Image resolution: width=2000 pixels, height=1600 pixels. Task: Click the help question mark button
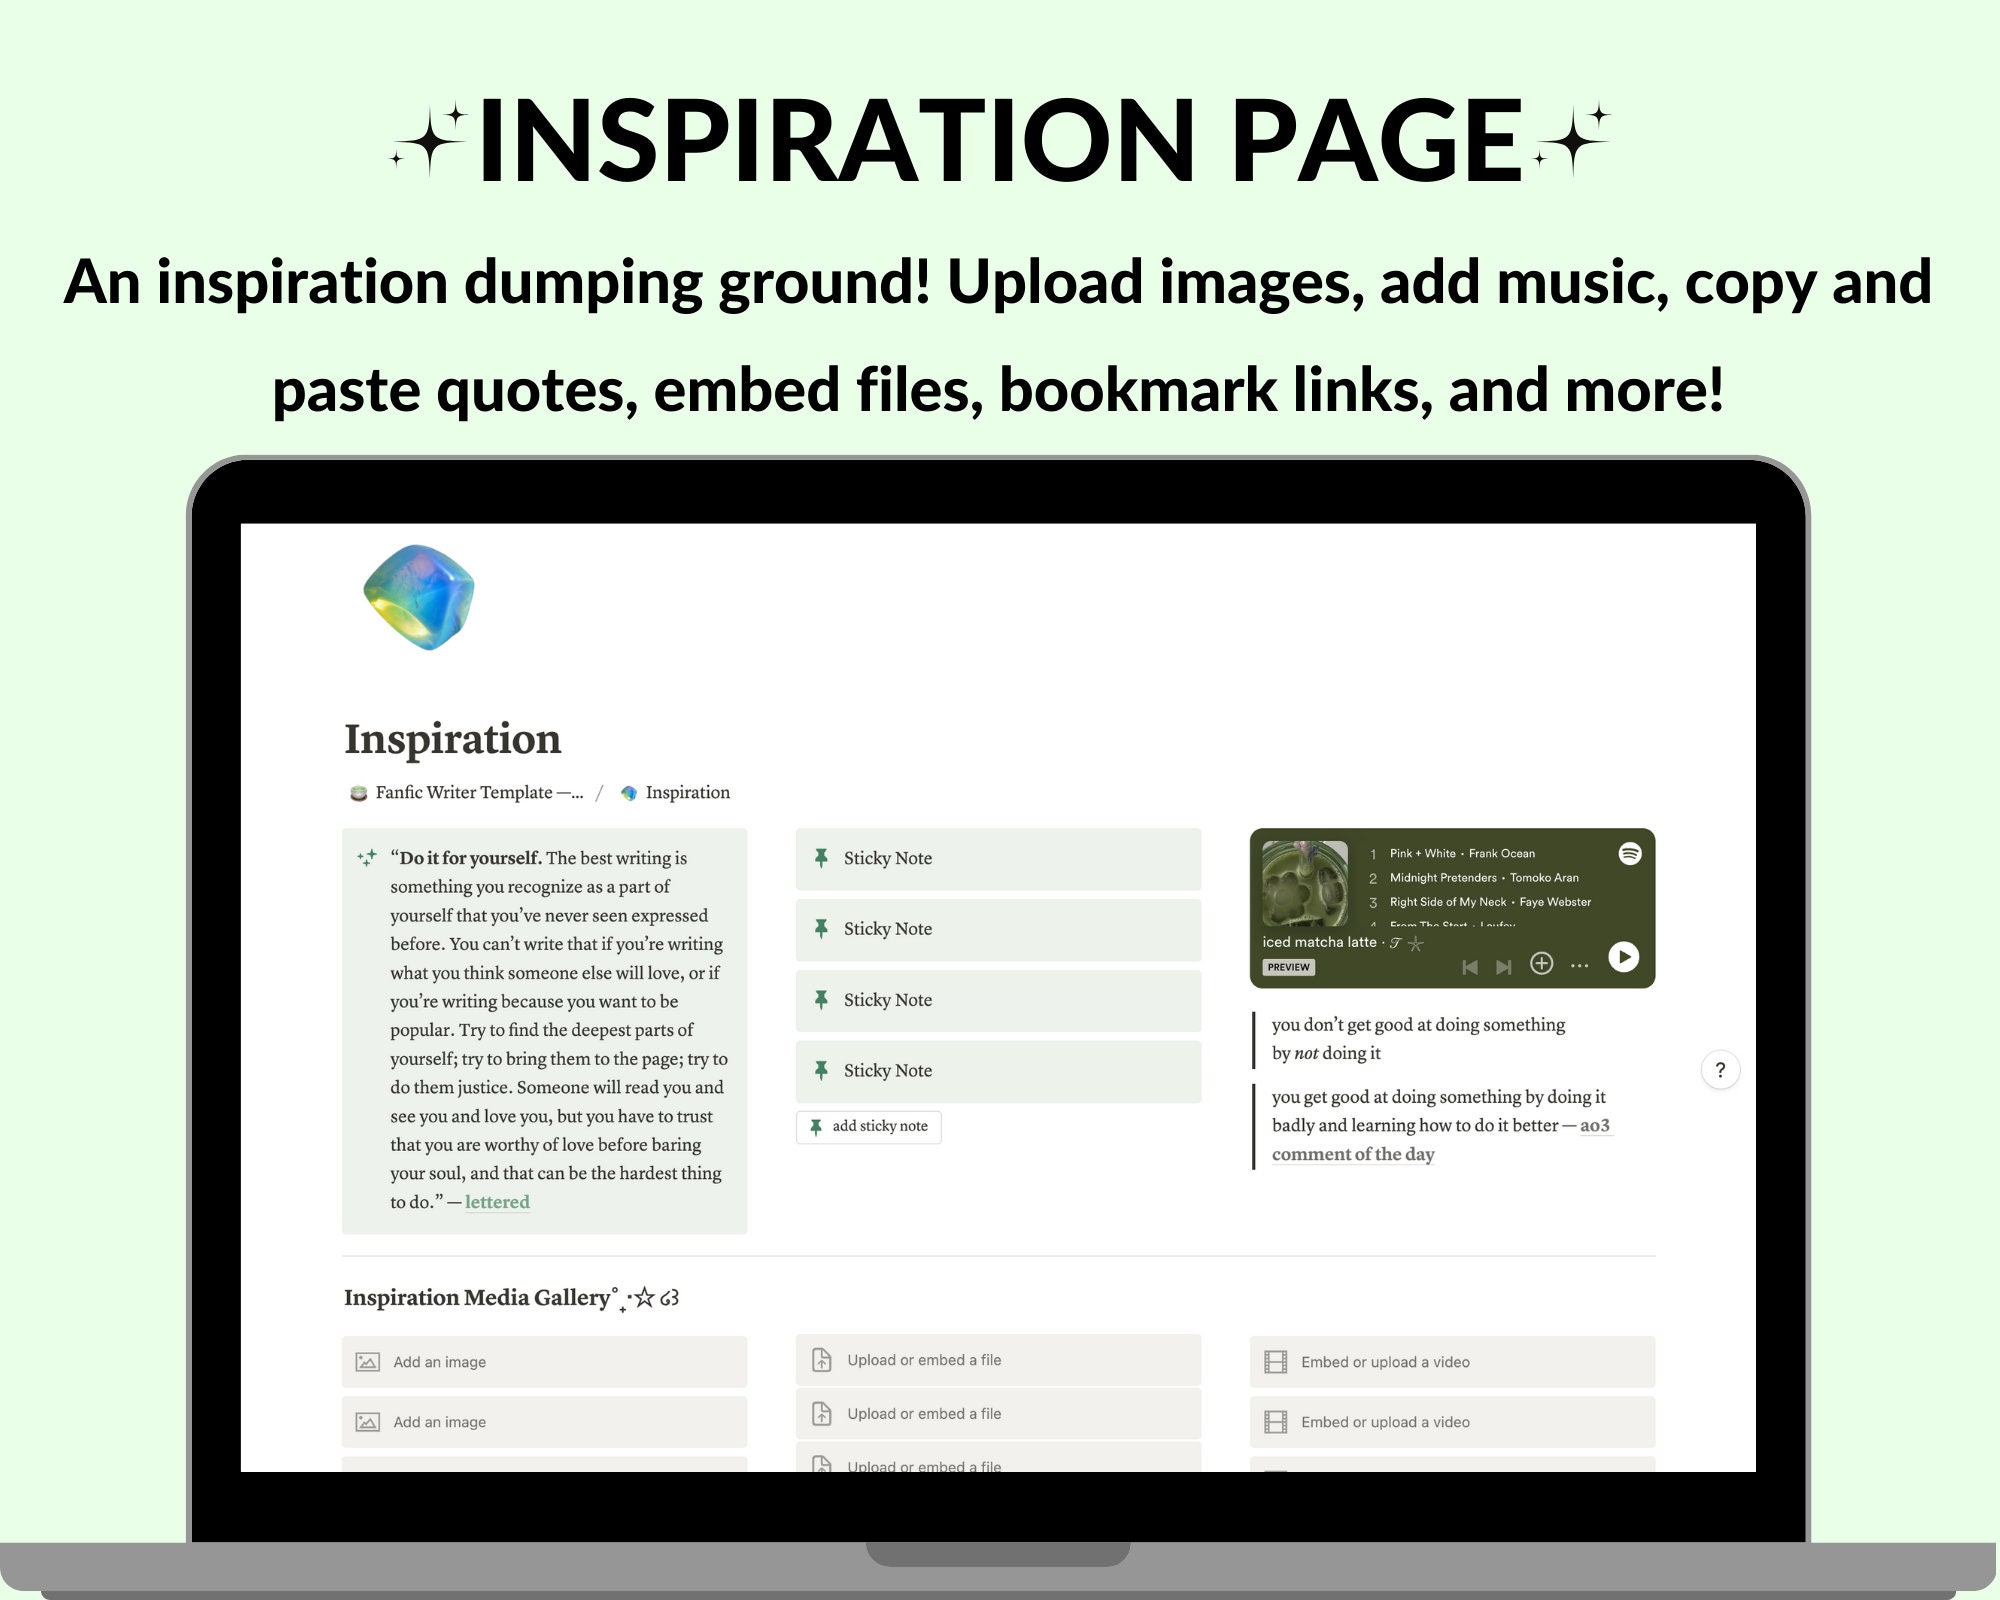coord(1720,1070)
